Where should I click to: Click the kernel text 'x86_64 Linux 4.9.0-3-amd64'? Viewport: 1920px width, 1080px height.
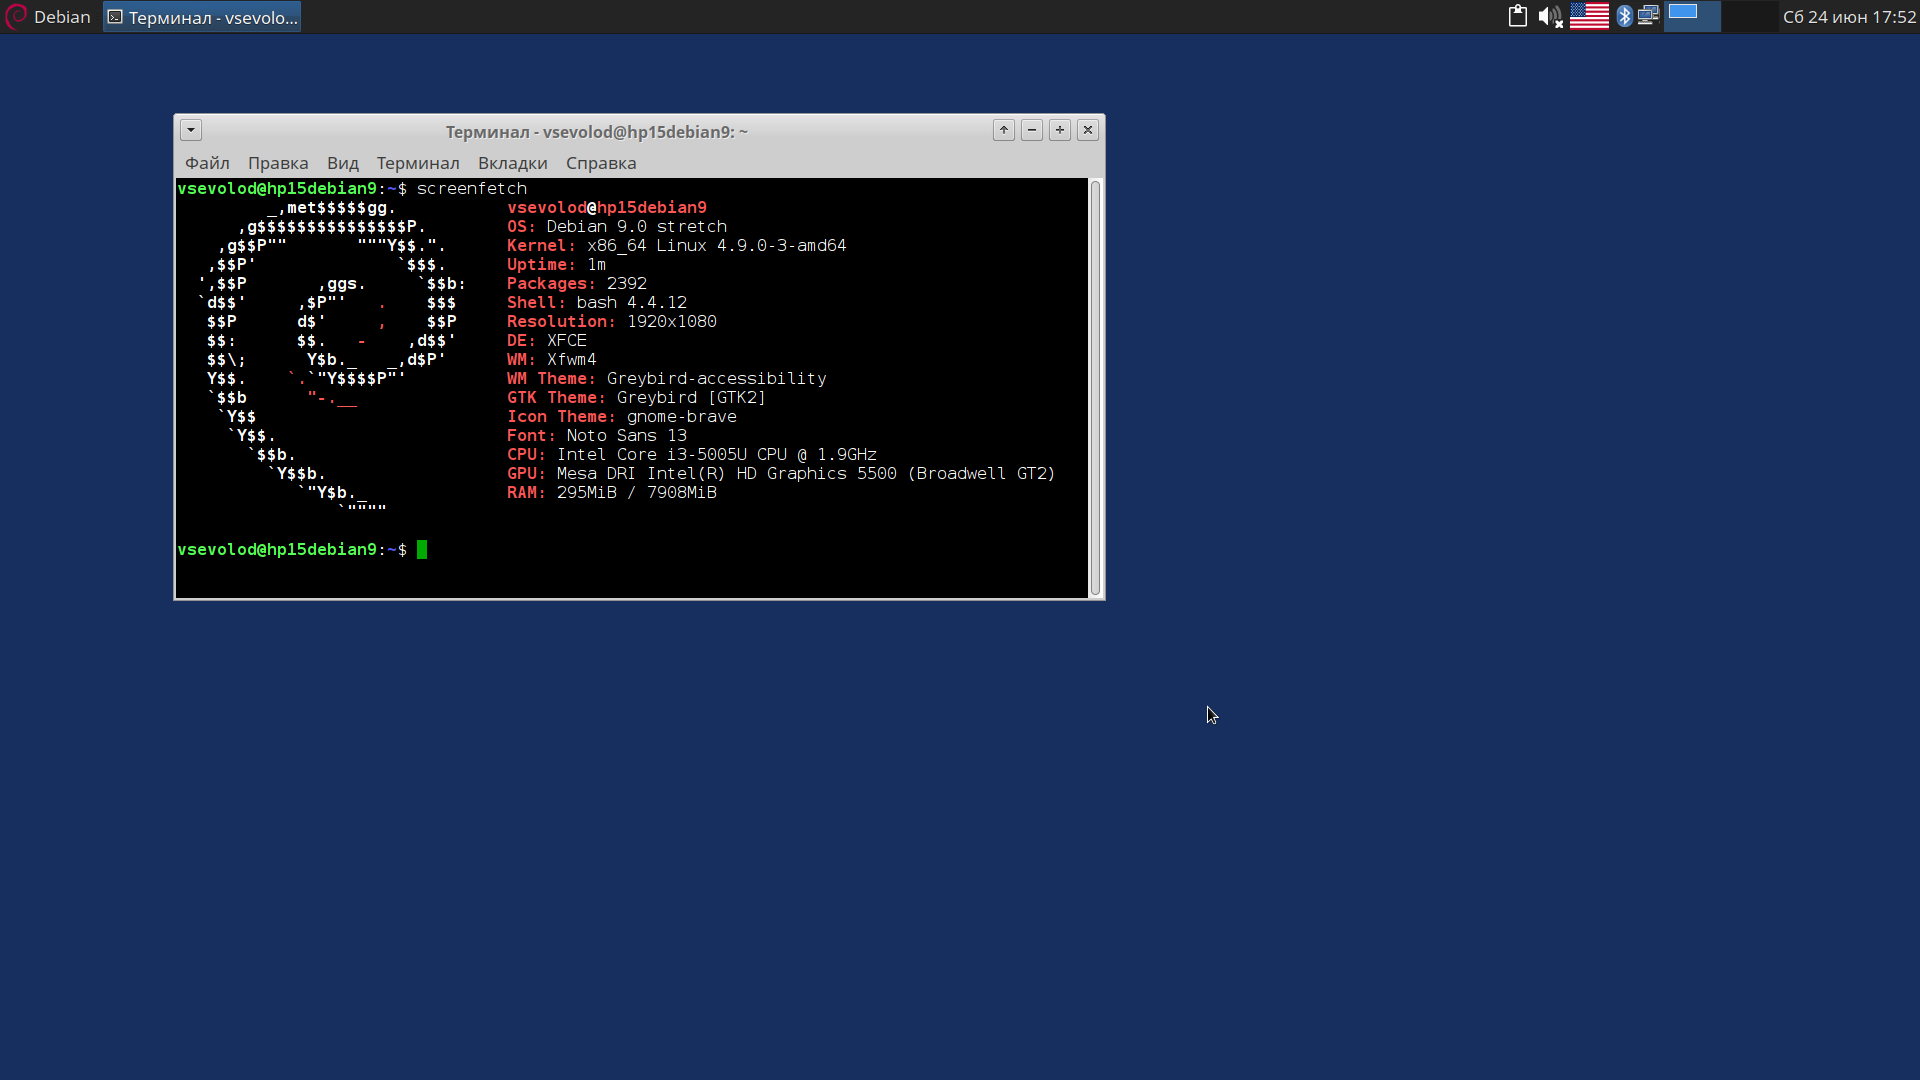pyautogui.click(x=717, y=246)
